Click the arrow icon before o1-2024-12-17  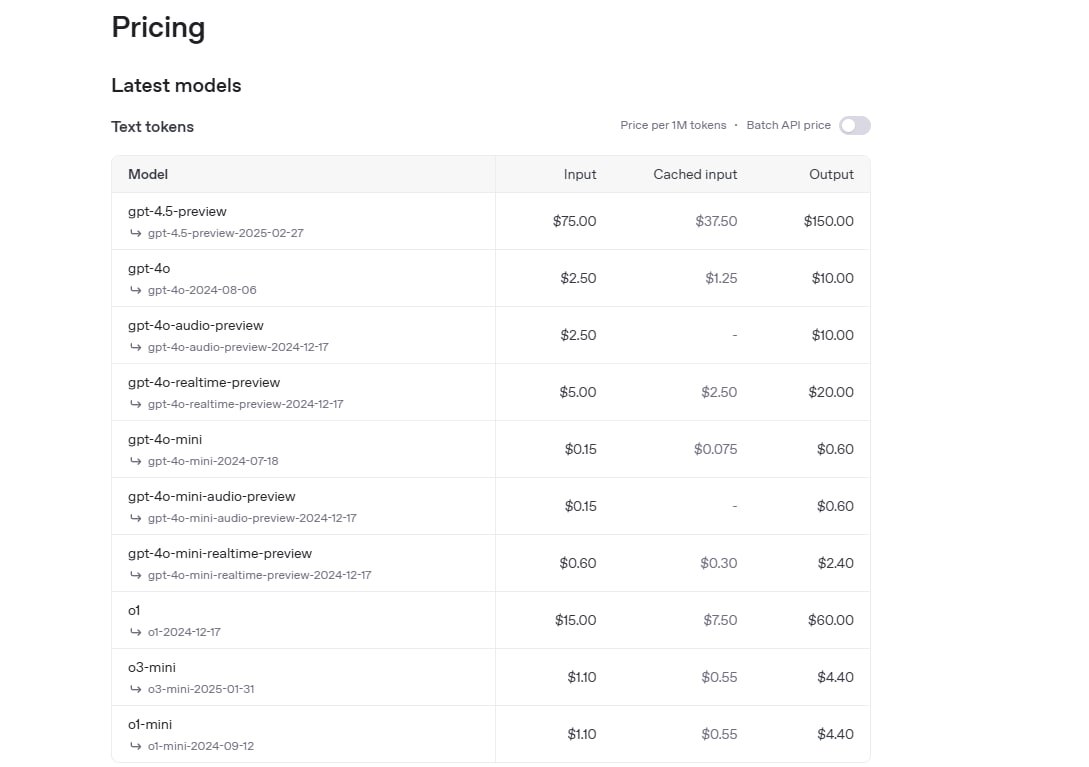tap(135, 632)
